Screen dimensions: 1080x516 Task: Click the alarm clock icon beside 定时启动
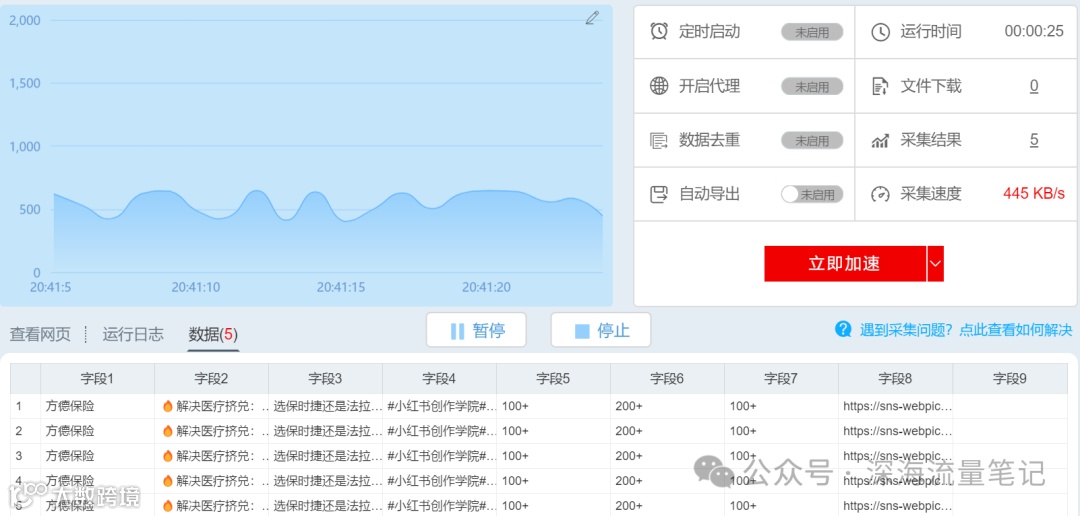pyautogui.click(x=659, y=31)
